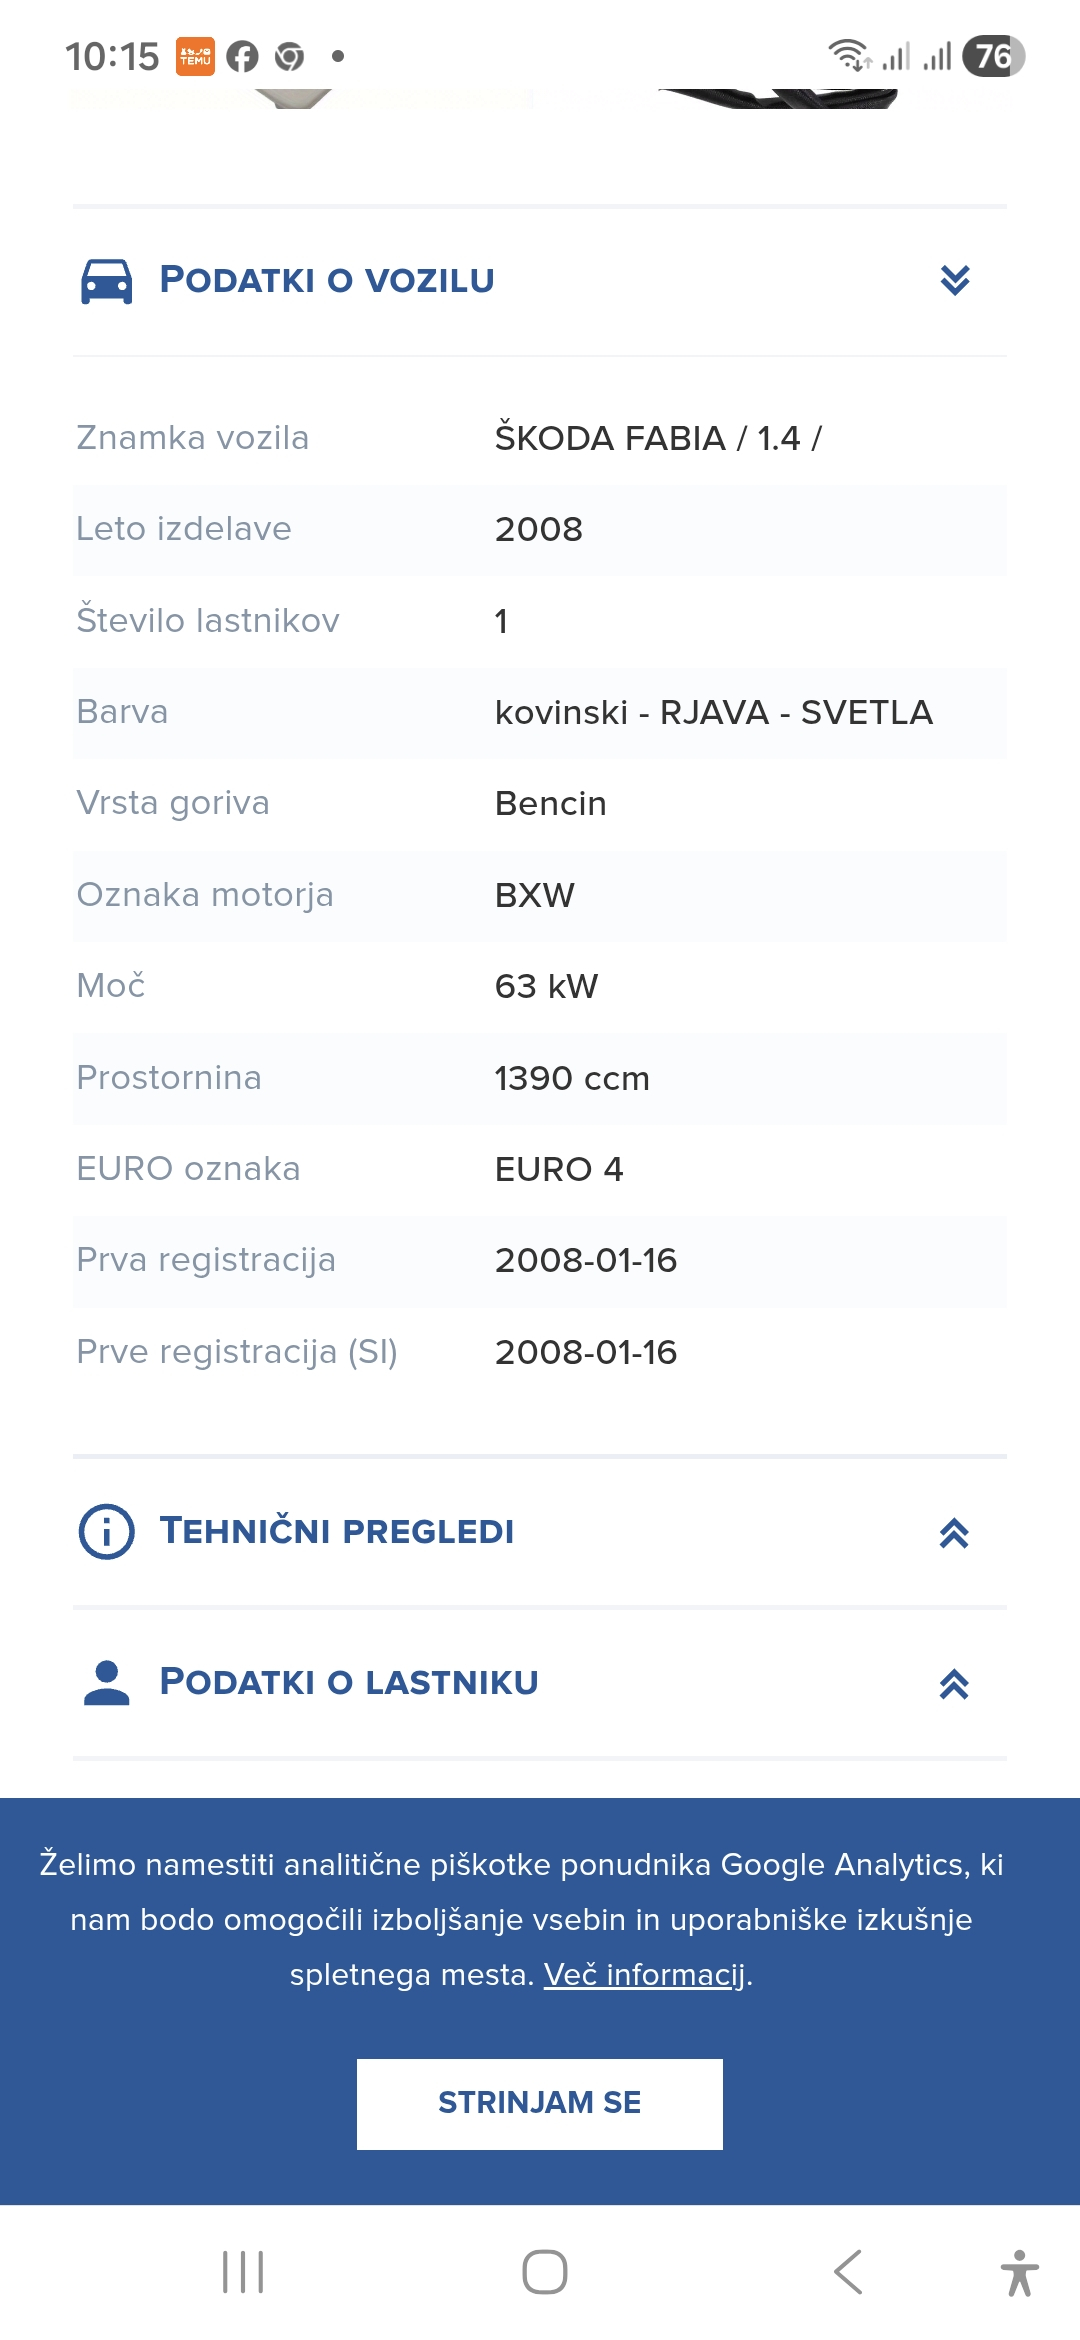Tap the Tehnični pregledi heading
Viewport: 1080px width, 2340px height.
(x=337, y=1531)
